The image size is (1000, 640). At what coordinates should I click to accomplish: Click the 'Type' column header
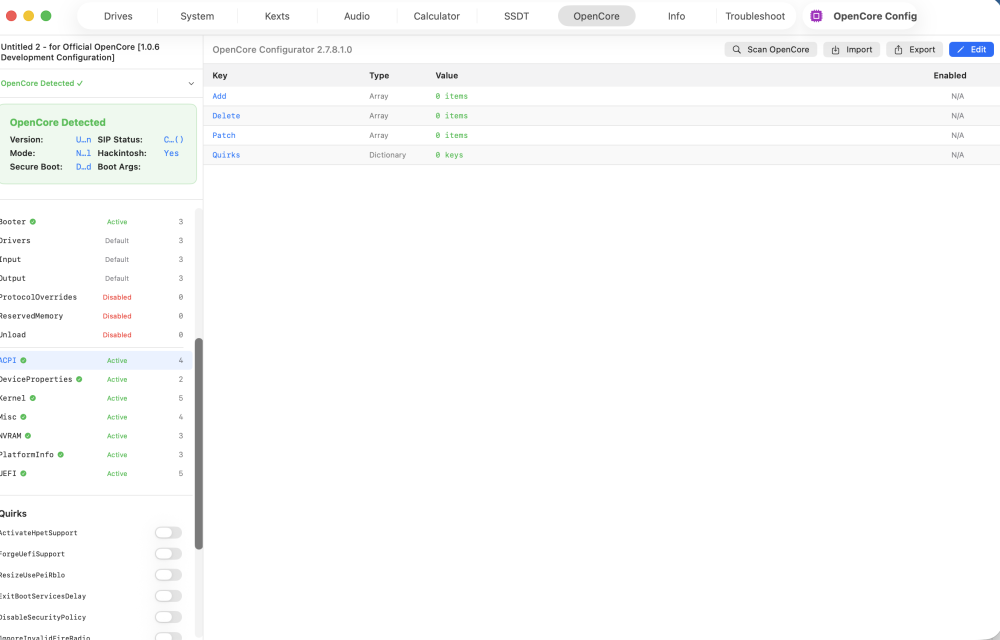(379, 76)
